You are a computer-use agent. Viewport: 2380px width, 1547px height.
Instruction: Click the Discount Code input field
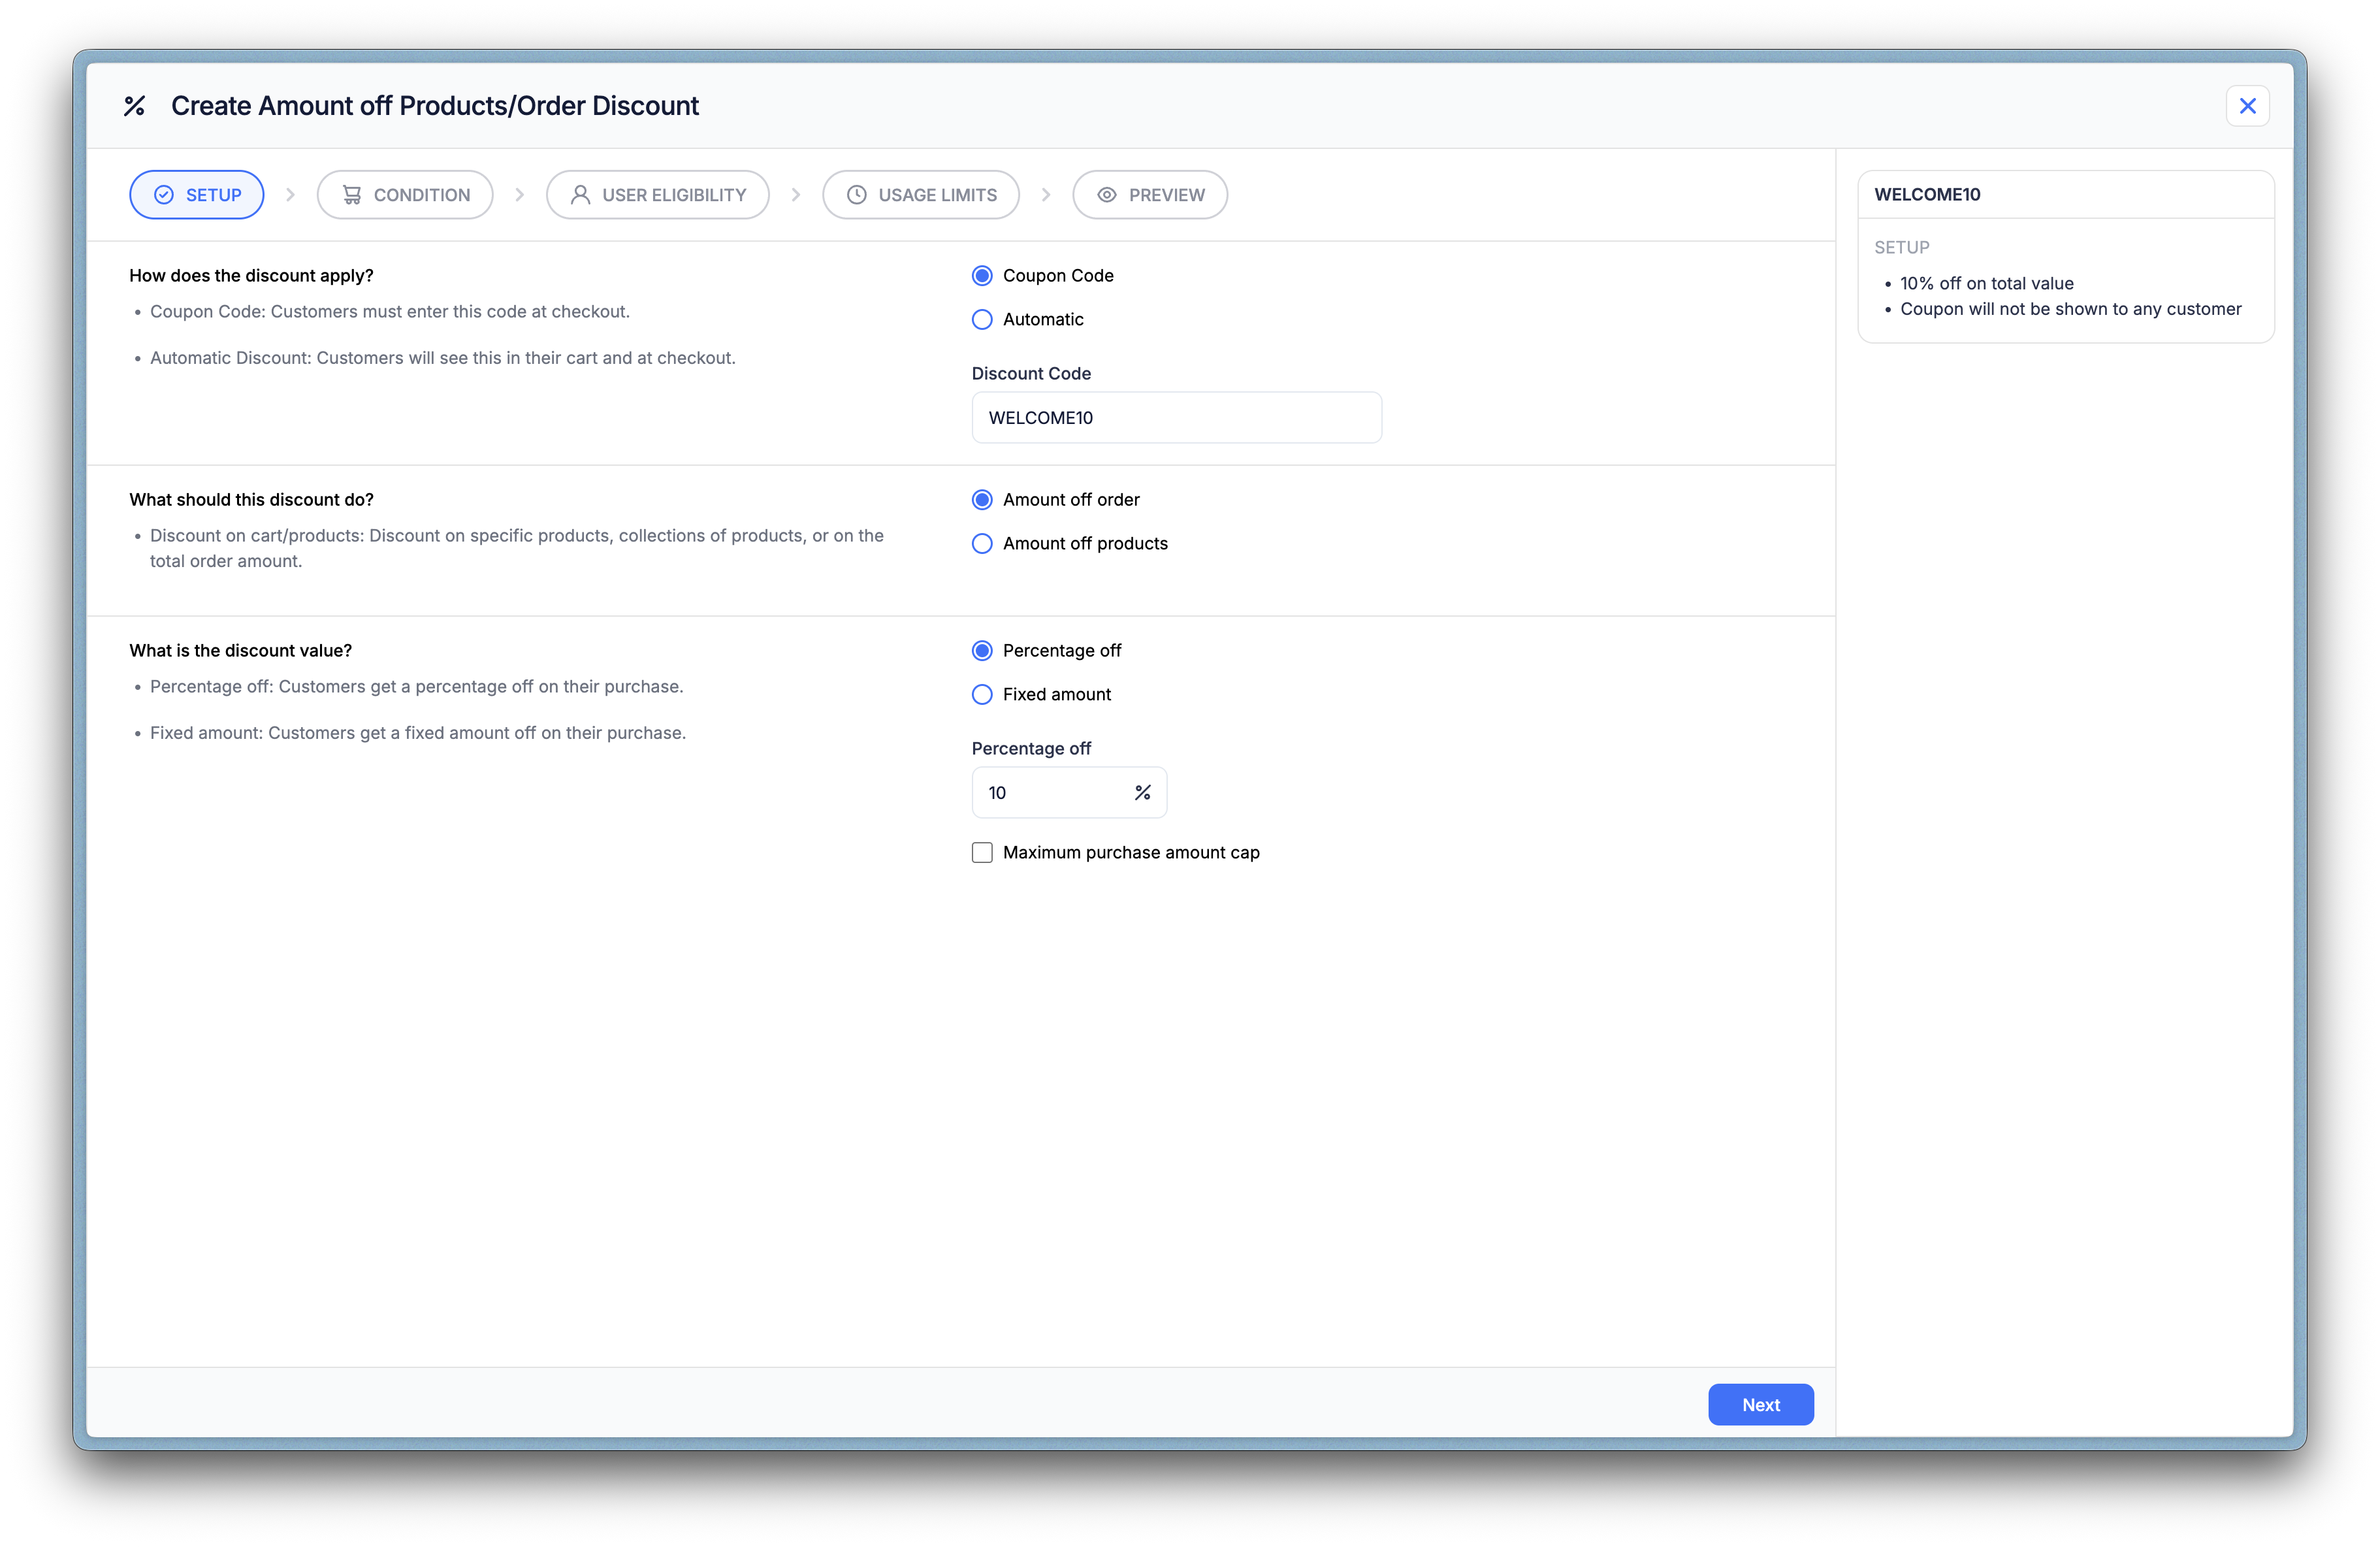click(1176, 418)
